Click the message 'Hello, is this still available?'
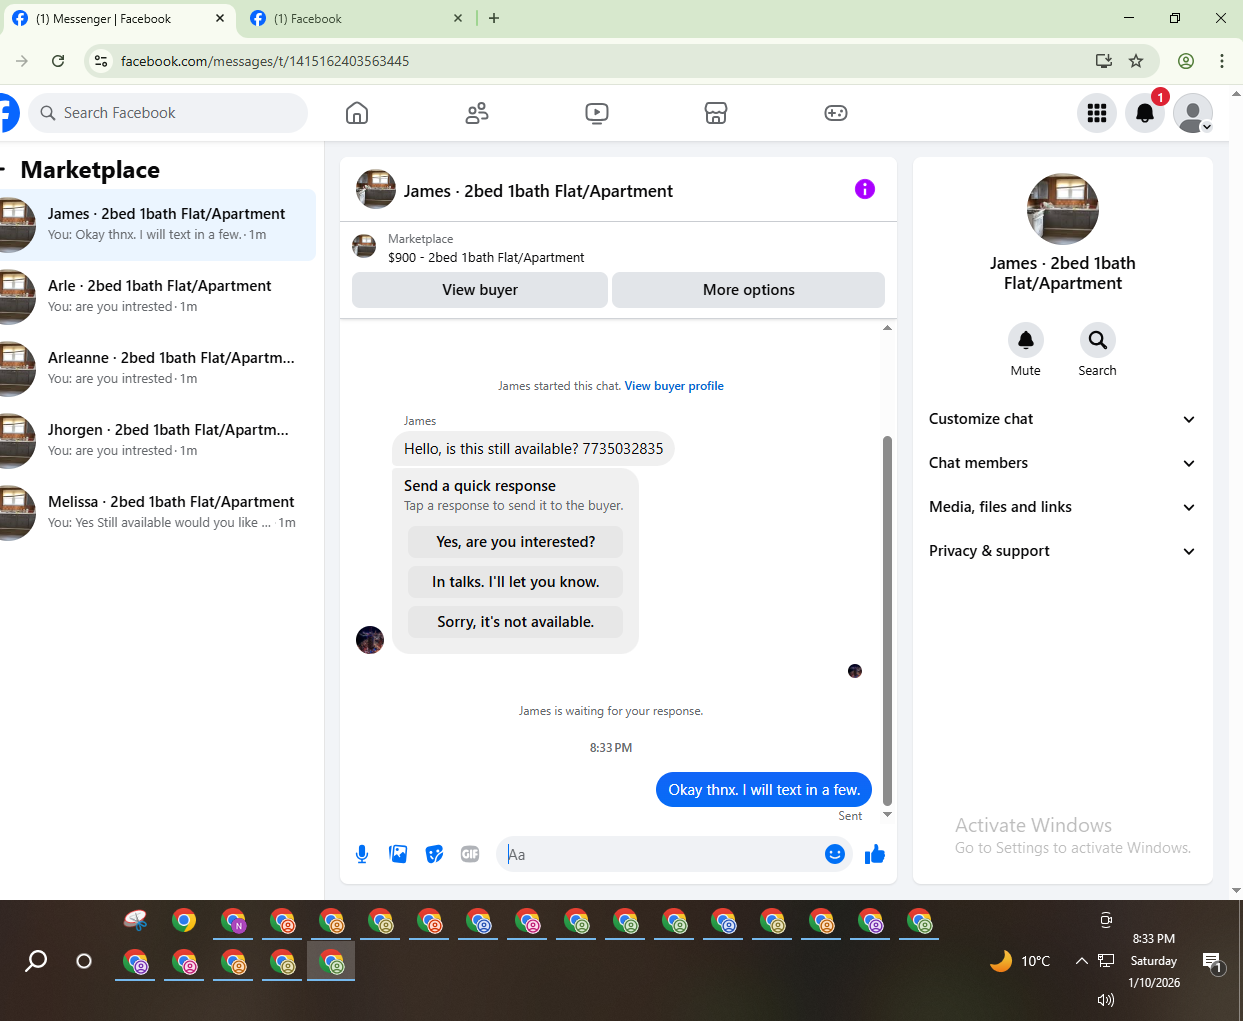Image resolution: width=1243 pixels, height=1021 pixels. [x=533, y=449]
